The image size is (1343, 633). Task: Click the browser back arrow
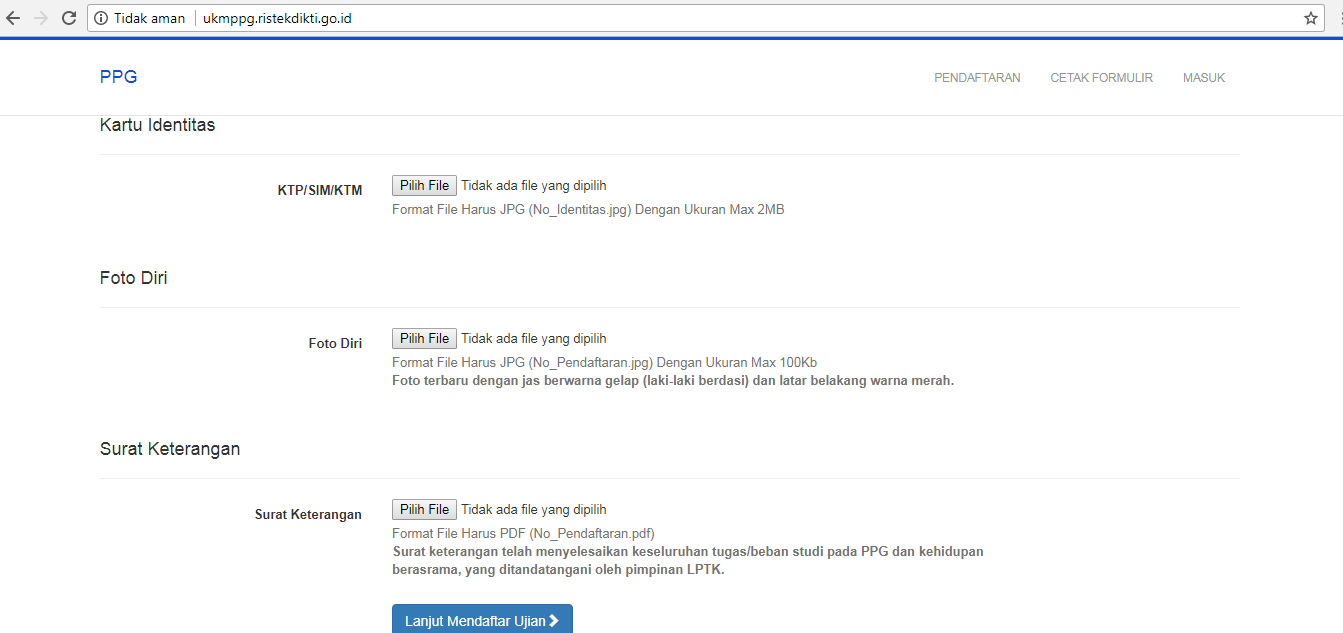(x=13, y=18)
